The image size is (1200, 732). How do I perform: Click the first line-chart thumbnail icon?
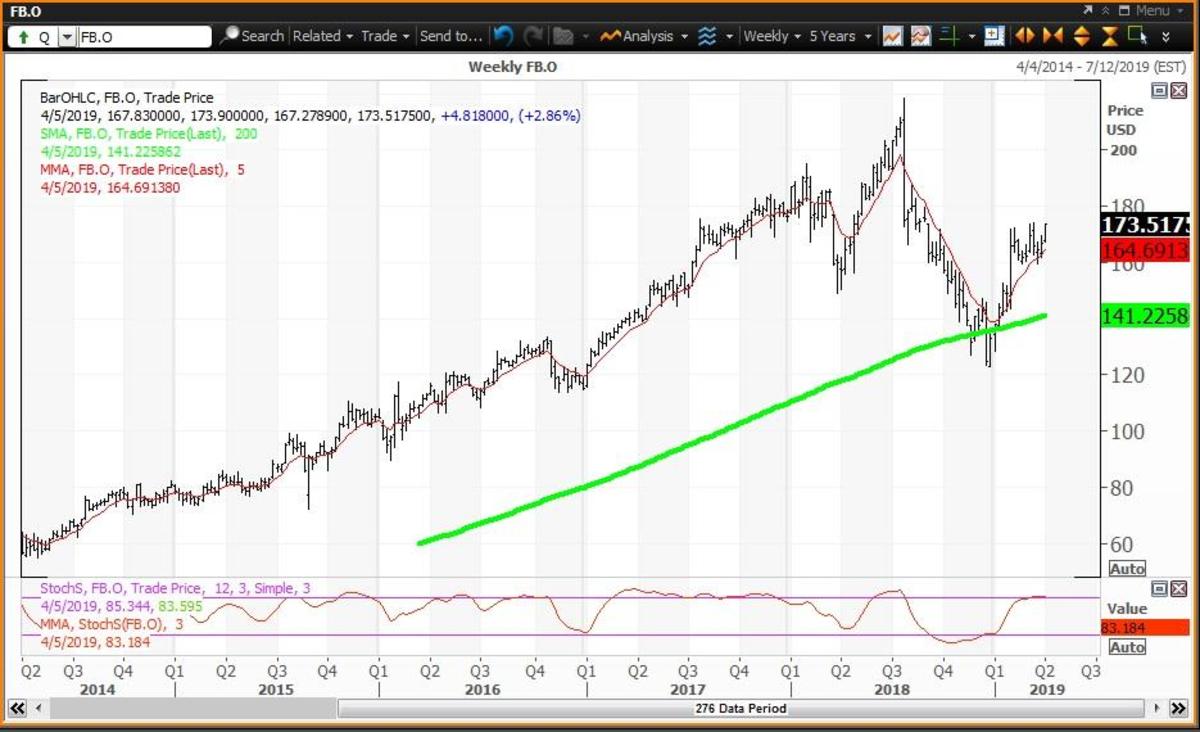coord(893,36)
